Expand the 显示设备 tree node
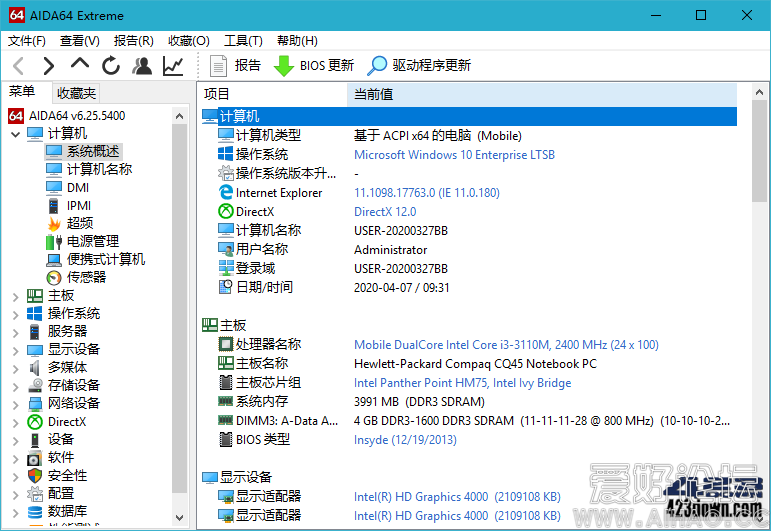The image size is (771, 531). [15, 351]
